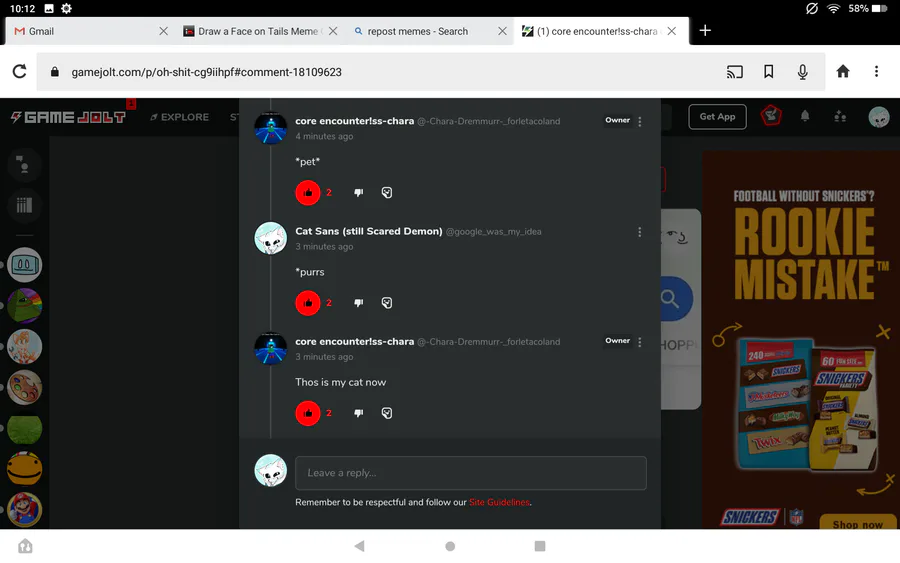Open the browser three-dot overflow menu
This screenshot has height=563, width=900.
pyautogui.click(x=876, y=71)
